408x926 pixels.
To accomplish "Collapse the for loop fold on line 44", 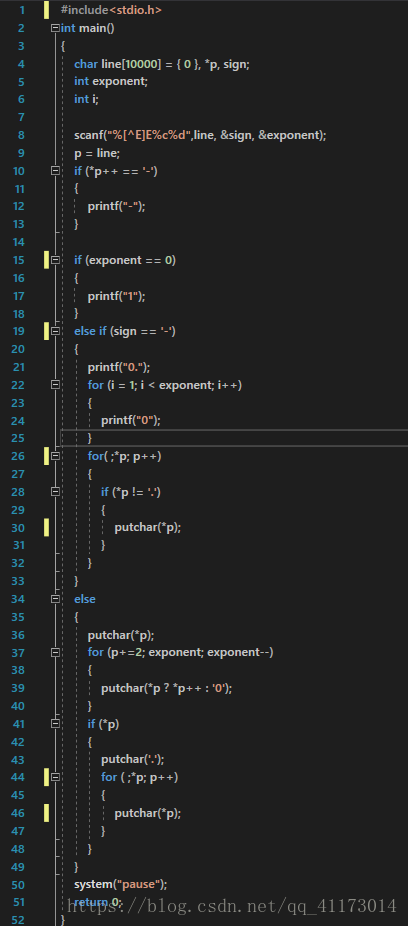I will tap(56, 777).
